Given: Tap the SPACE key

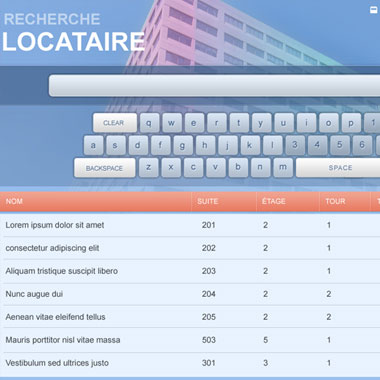Looking at the screenshot, I should point(338,168).
